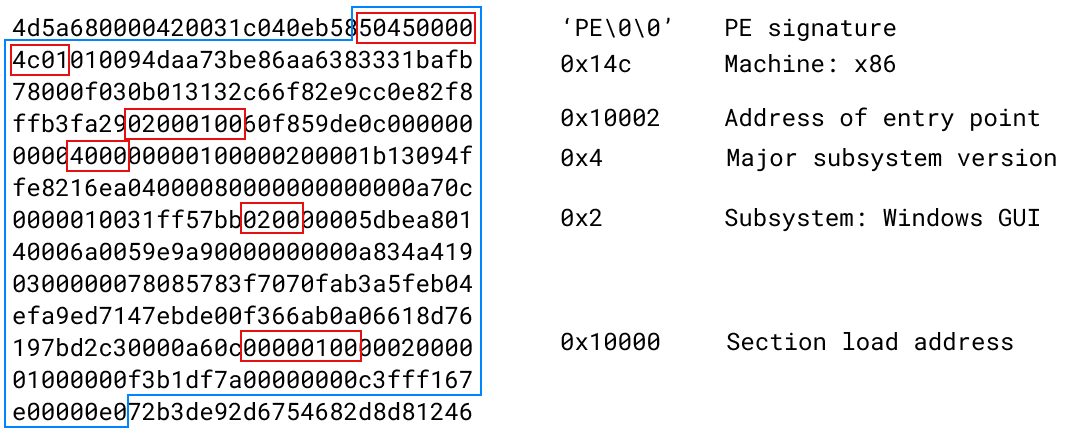This screenshot has width=1074, height=438.
Task: Click the "Machine: x86" annotation
Action: (810, 66)
